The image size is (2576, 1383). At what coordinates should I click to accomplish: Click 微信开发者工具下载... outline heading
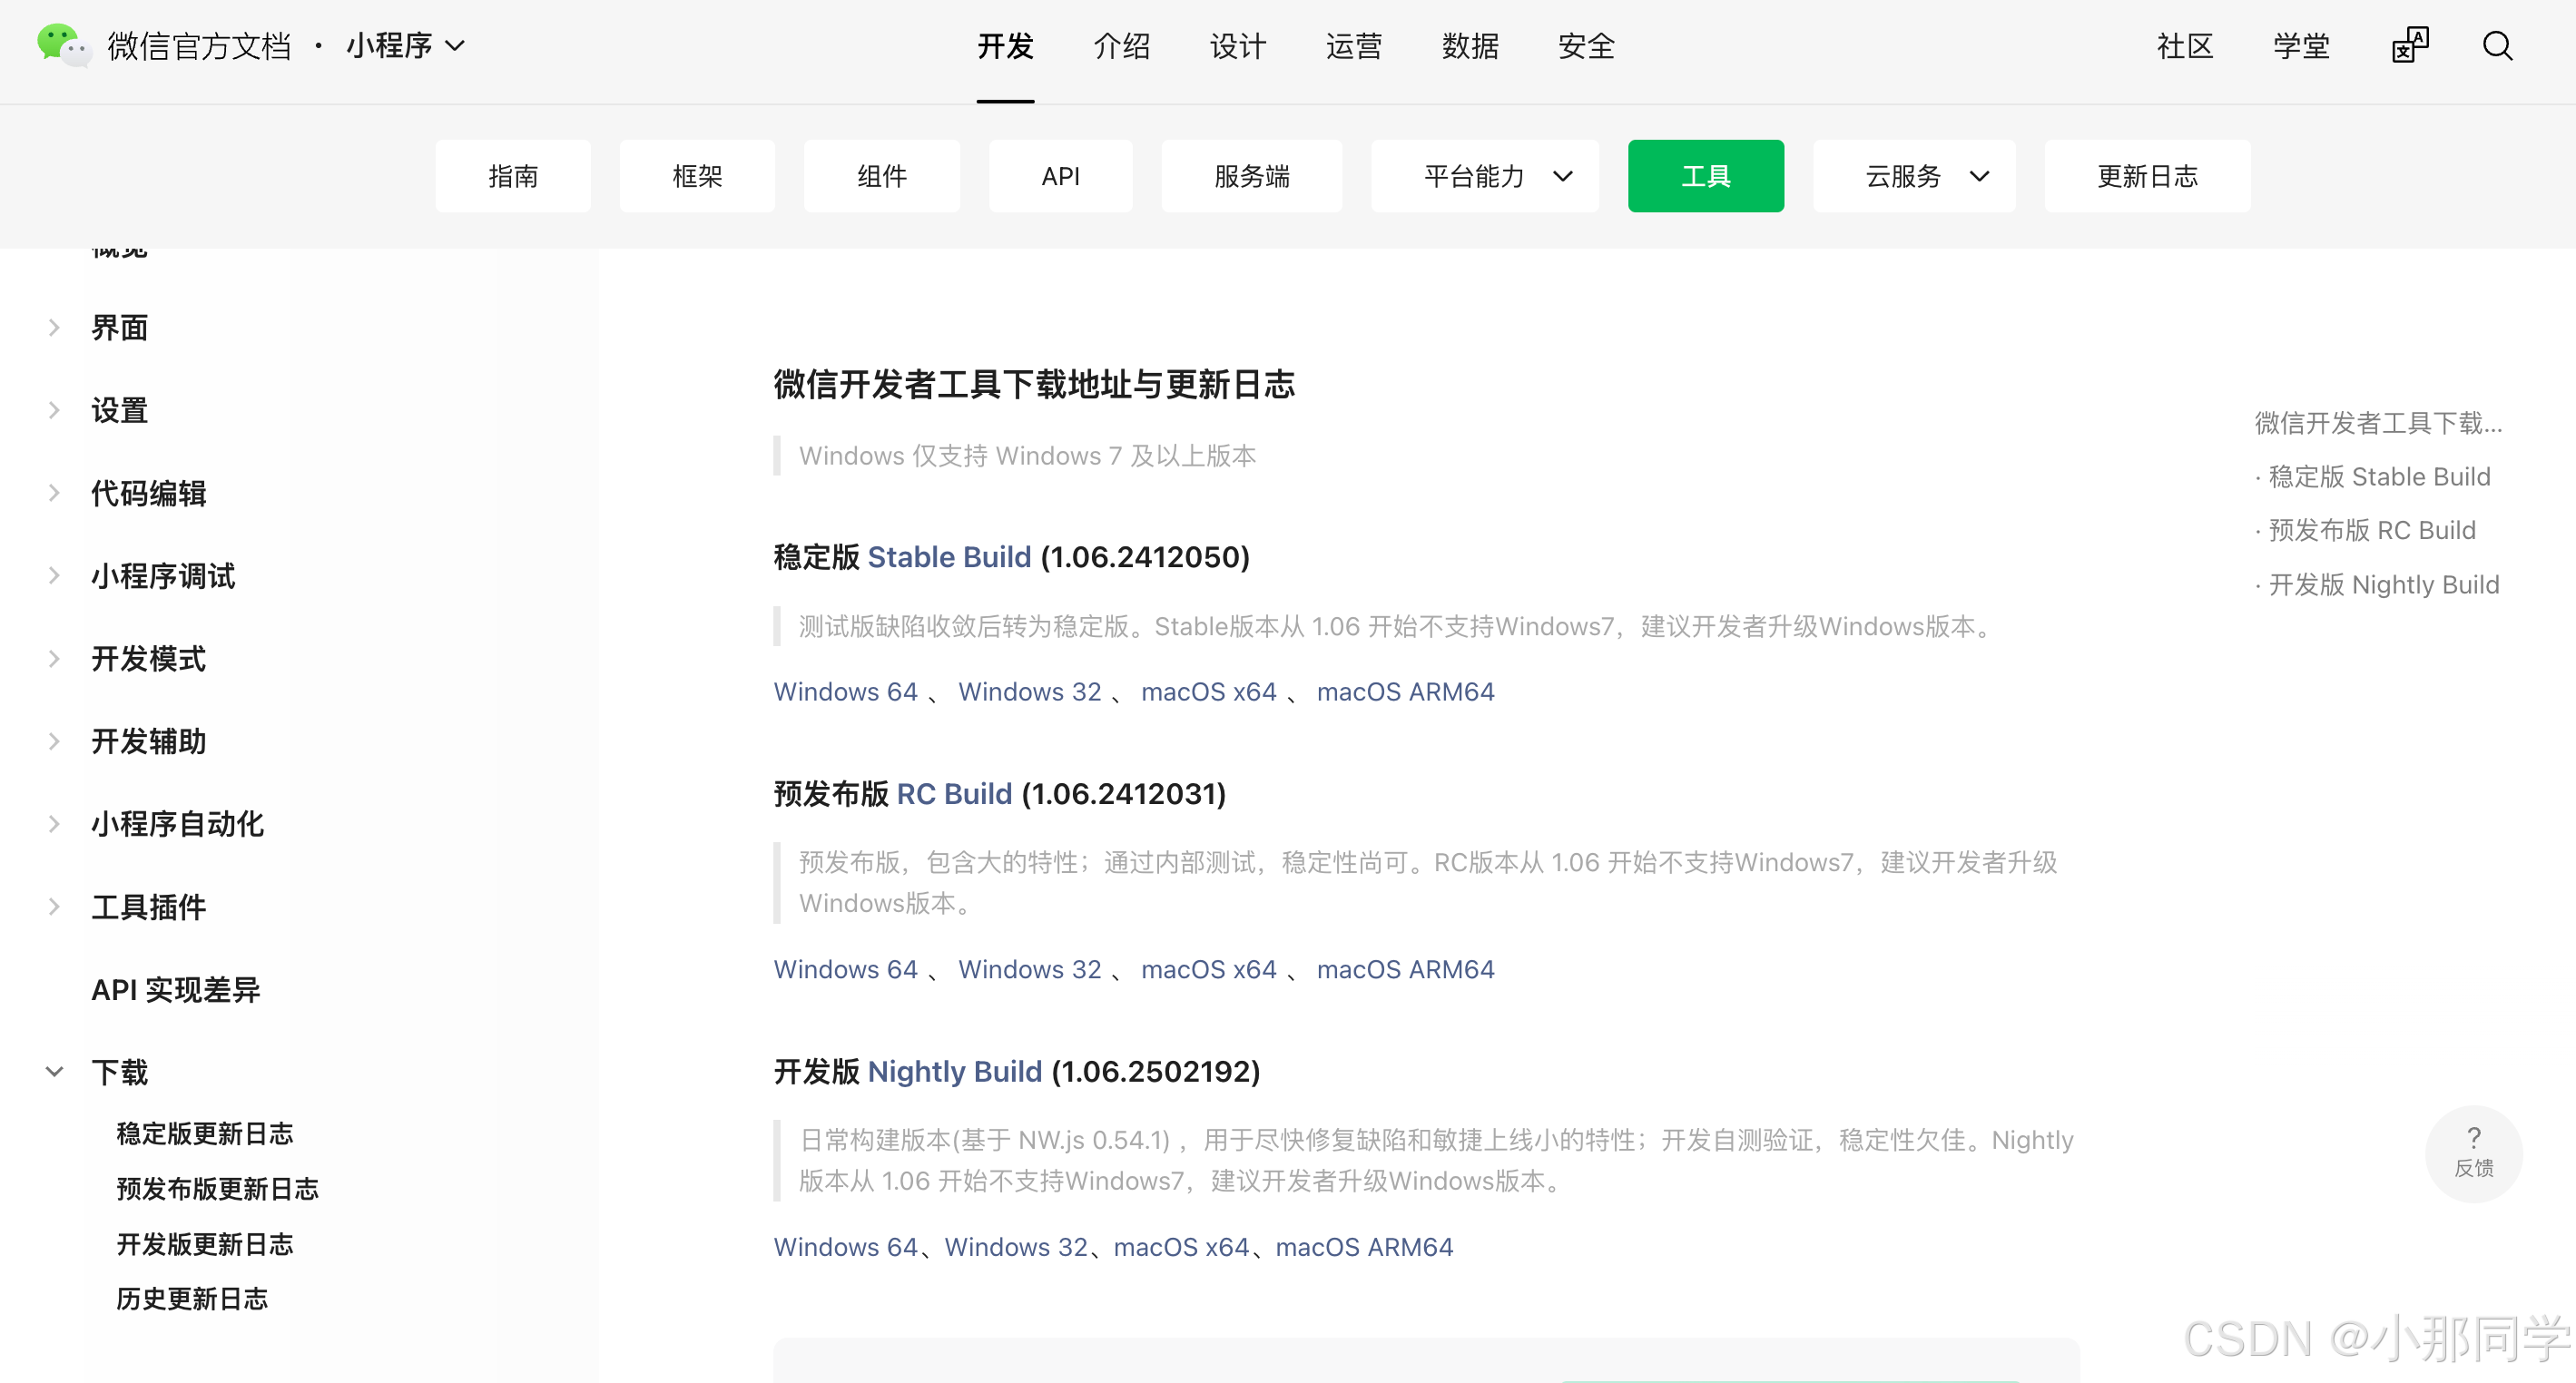click(x=2378, y=422)
